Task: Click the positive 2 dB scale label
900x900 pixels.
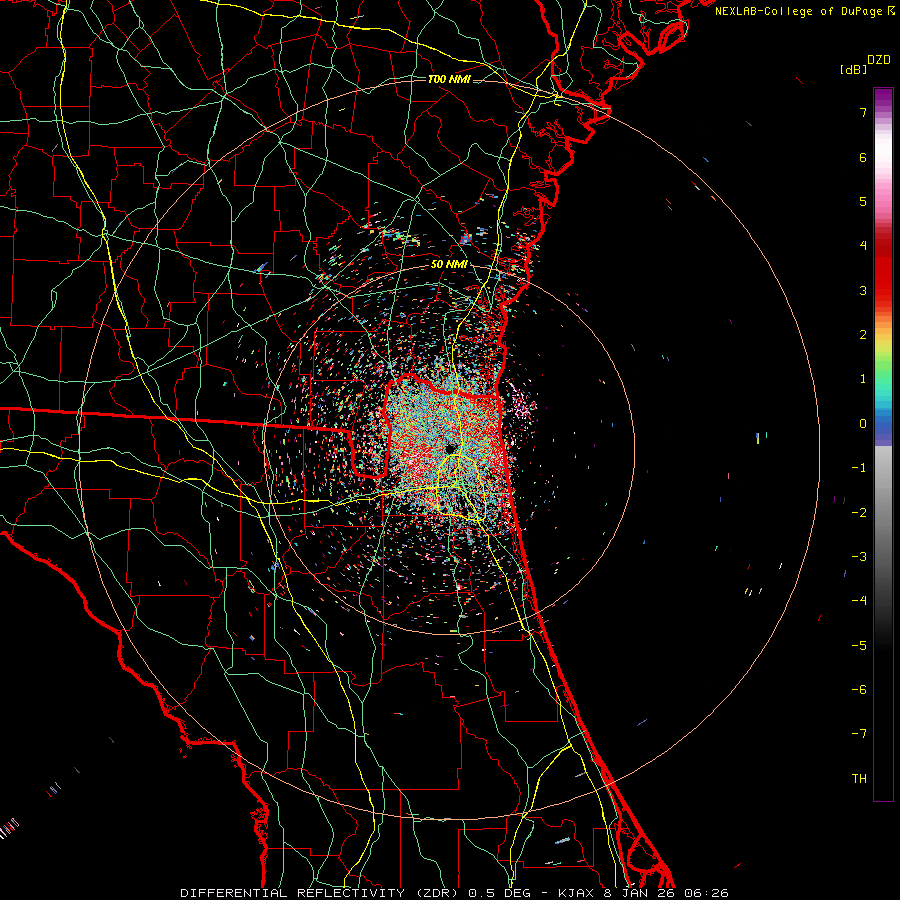Action: click(x=863, y=335)
